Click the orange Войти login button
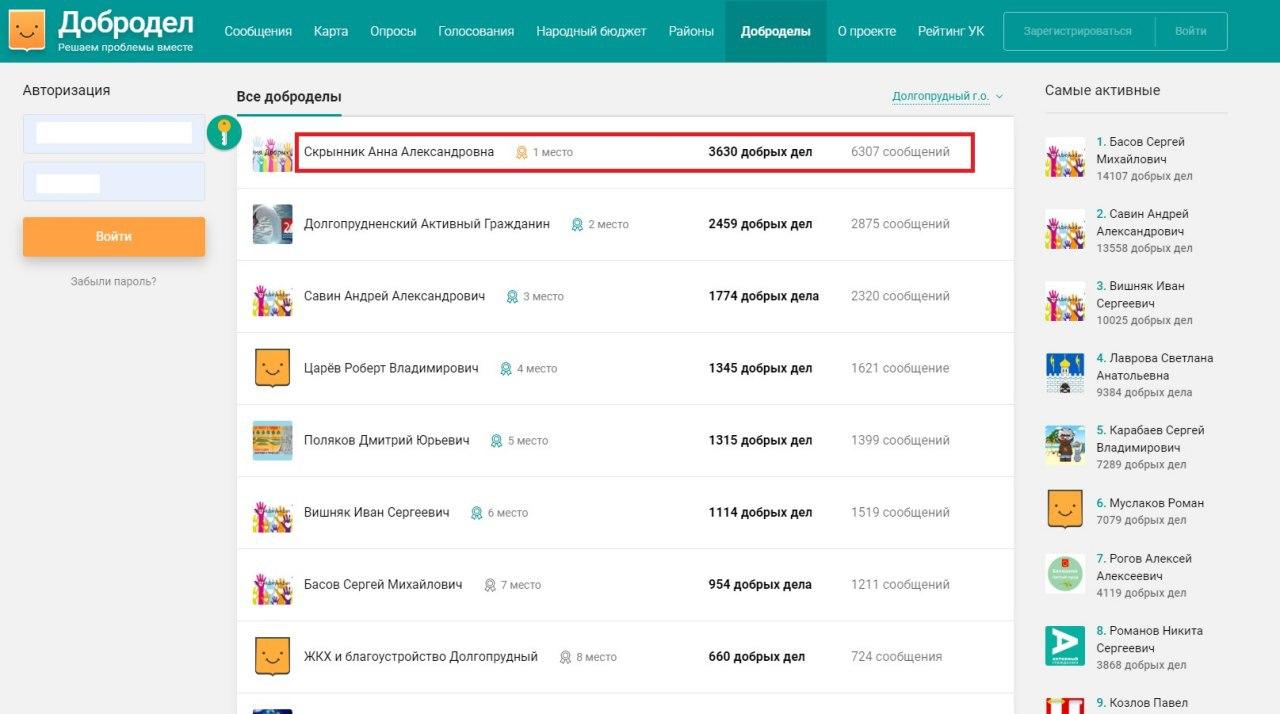1280x714 pixels. point(114,237)
